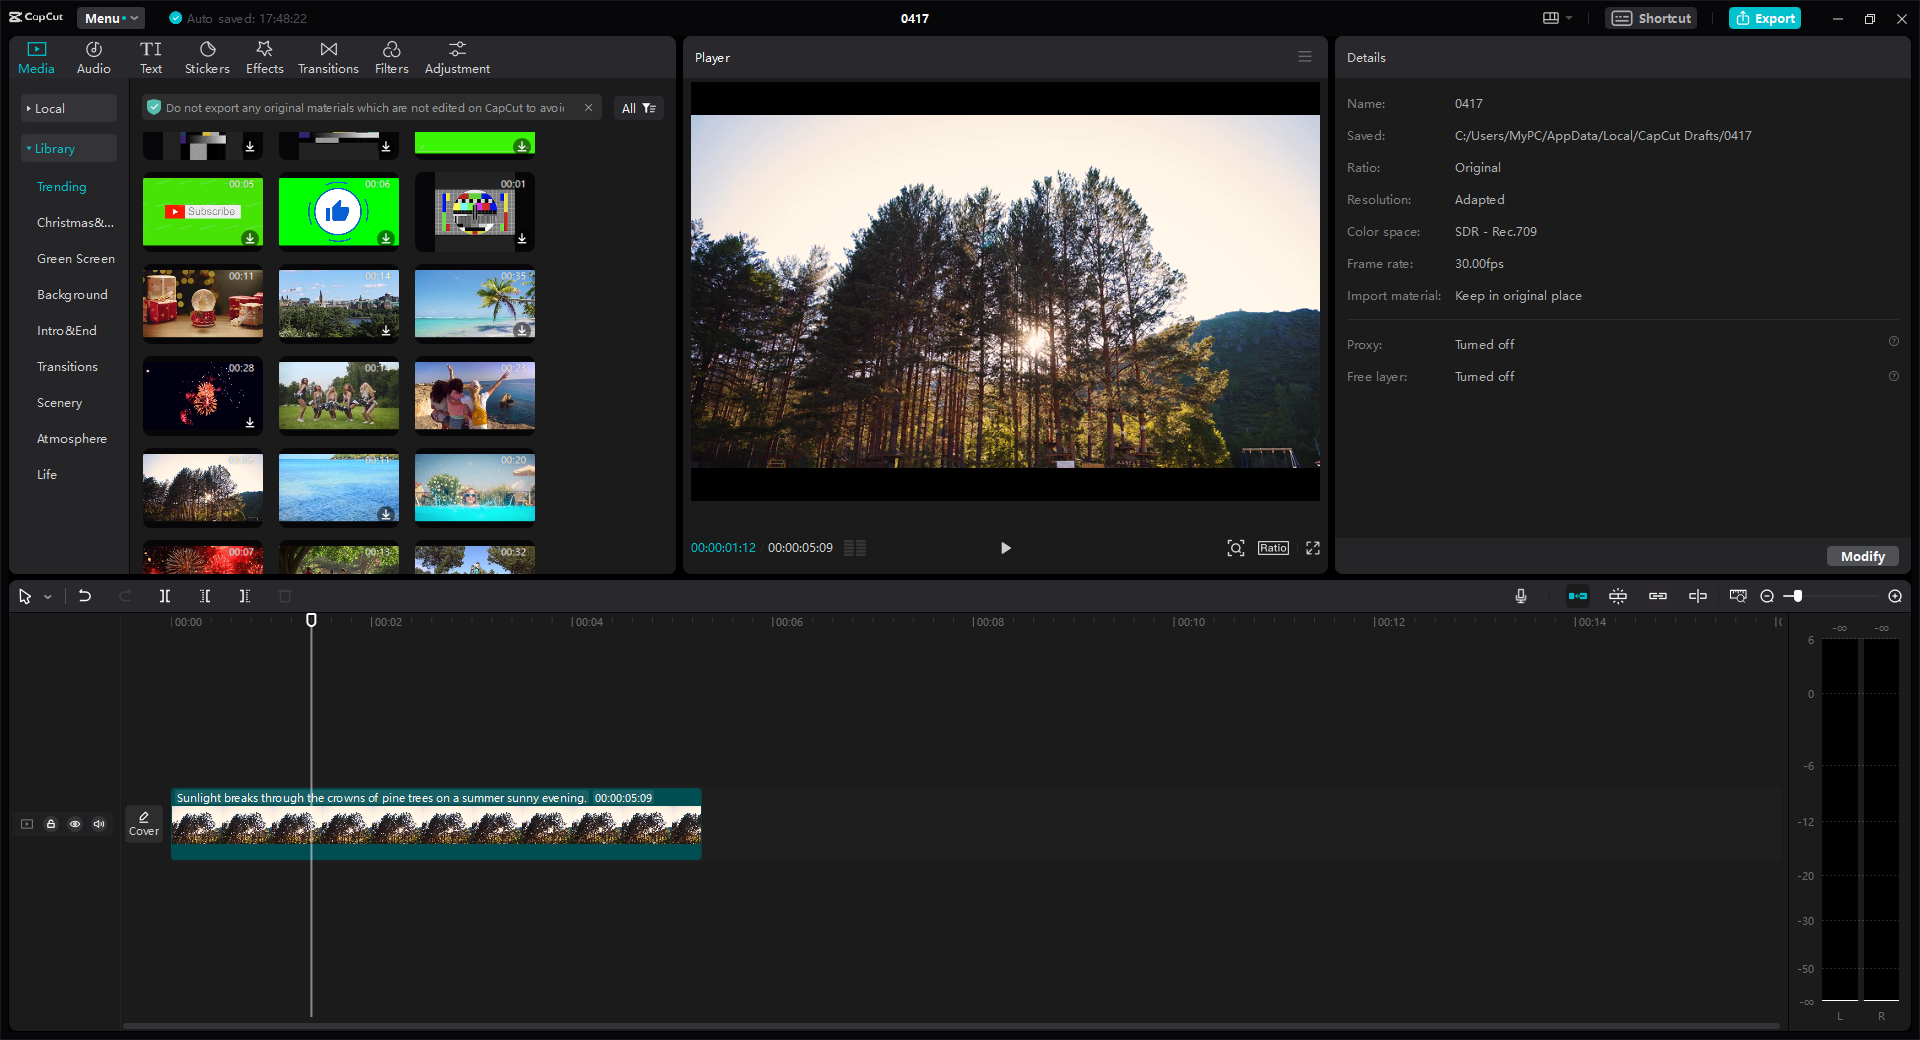Switch to the Audio tab
This screenshot has height=1040, width=1920.
(x=92, y=56)
